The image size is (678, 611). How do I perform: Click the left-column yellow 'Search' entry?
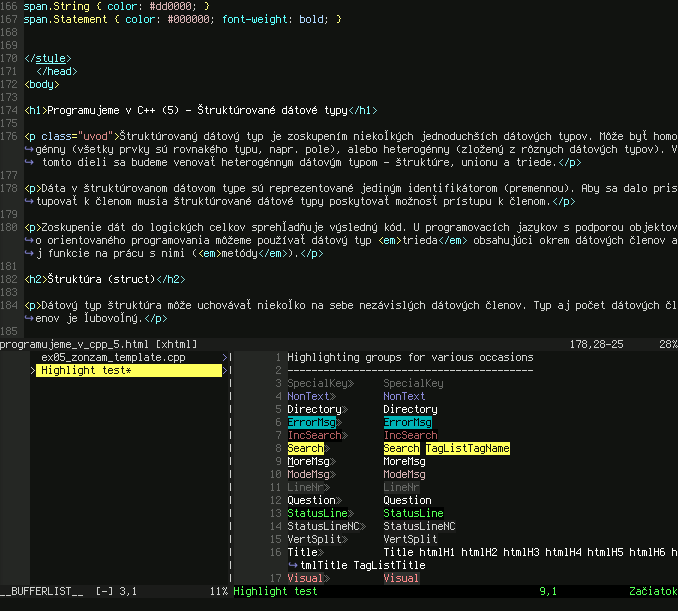tap(305, 448)
